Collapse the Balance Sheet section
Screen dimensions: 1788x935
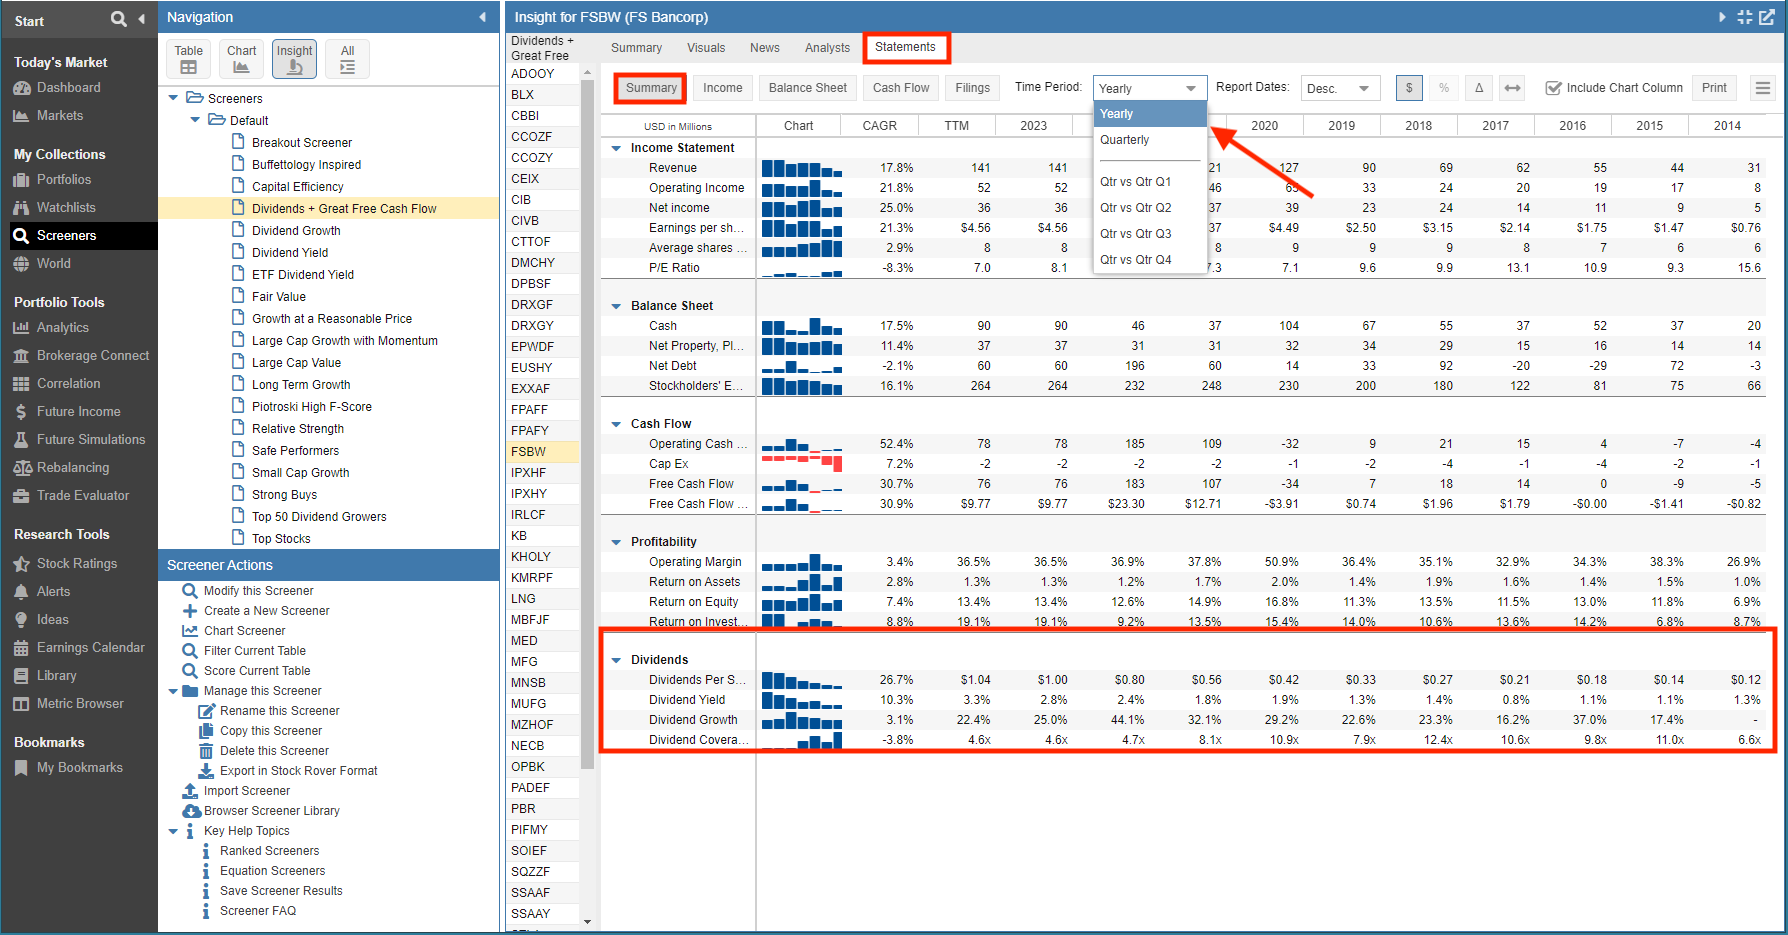point(616,306)
